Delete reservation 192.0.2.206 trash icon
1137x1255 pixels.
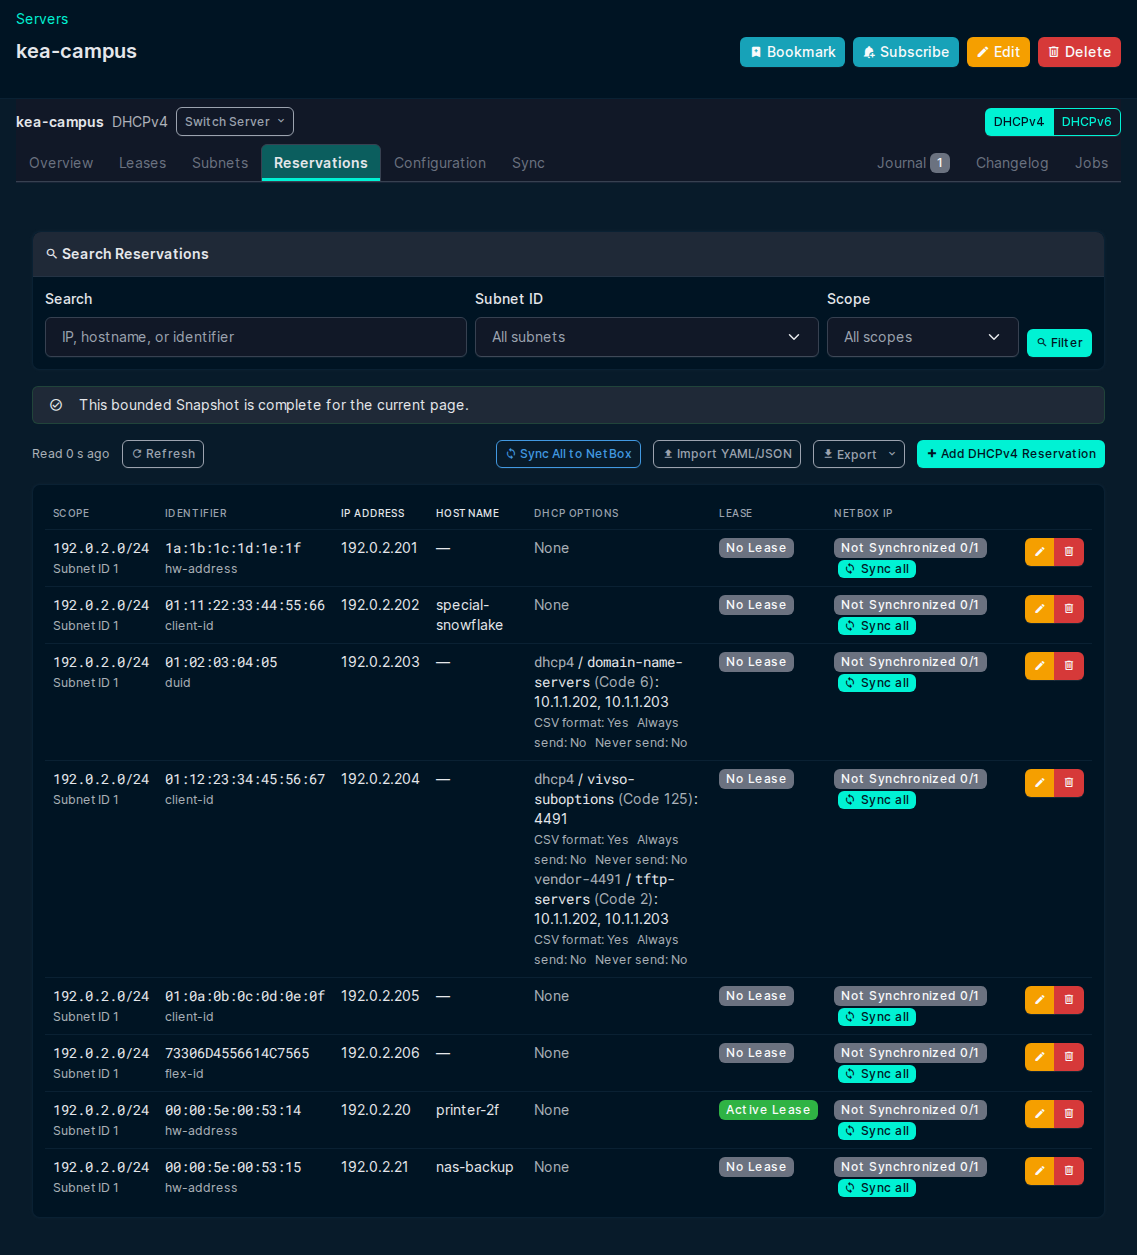tap(1069, 1057)
